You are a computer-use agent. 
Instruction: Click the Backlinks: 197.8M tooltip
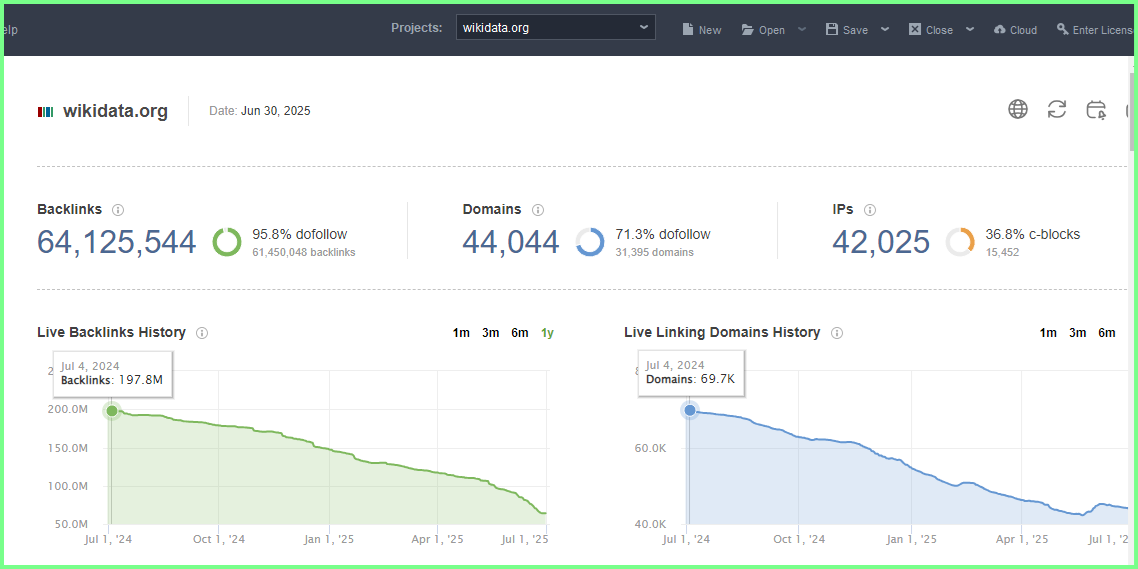point(112,374)
